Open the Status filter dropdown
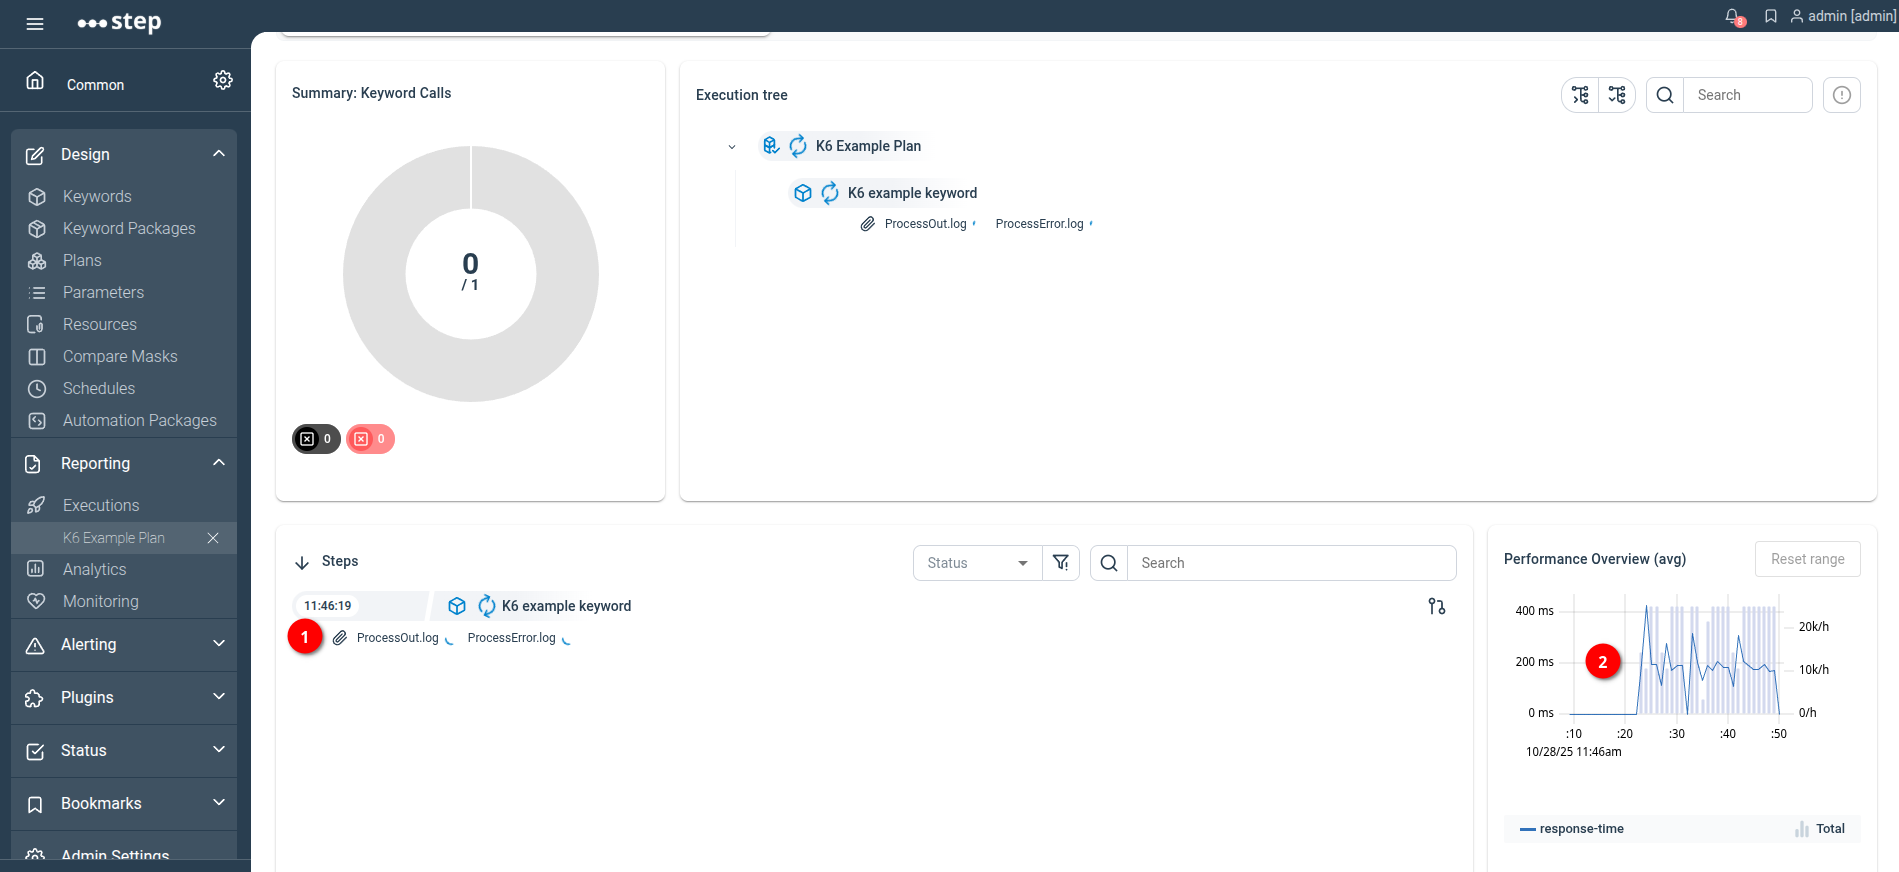This screenshot has width=1899, height=872. pos(977,563)
